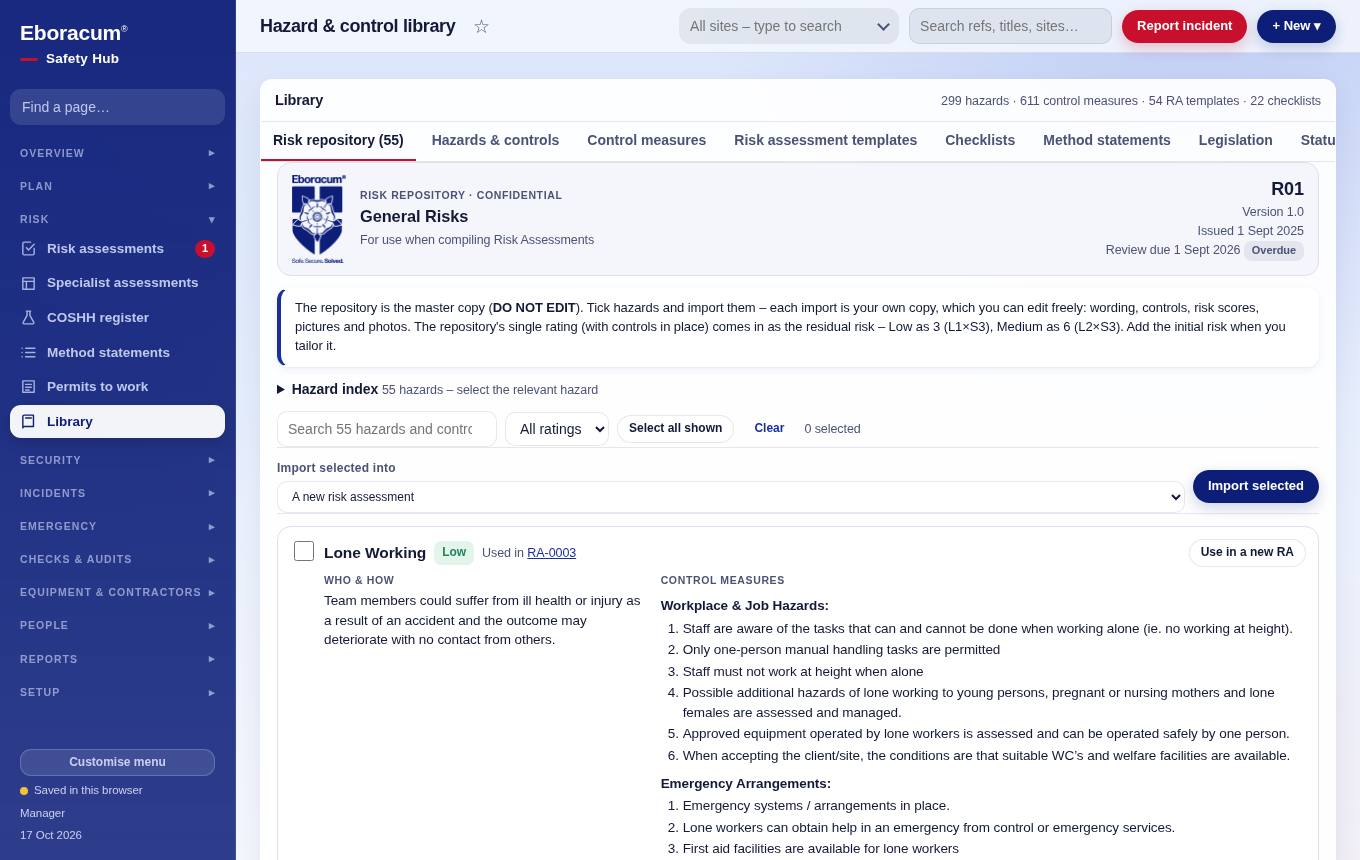
Task: Expand the REPORTS sidebar section
Action: (117, 659)
